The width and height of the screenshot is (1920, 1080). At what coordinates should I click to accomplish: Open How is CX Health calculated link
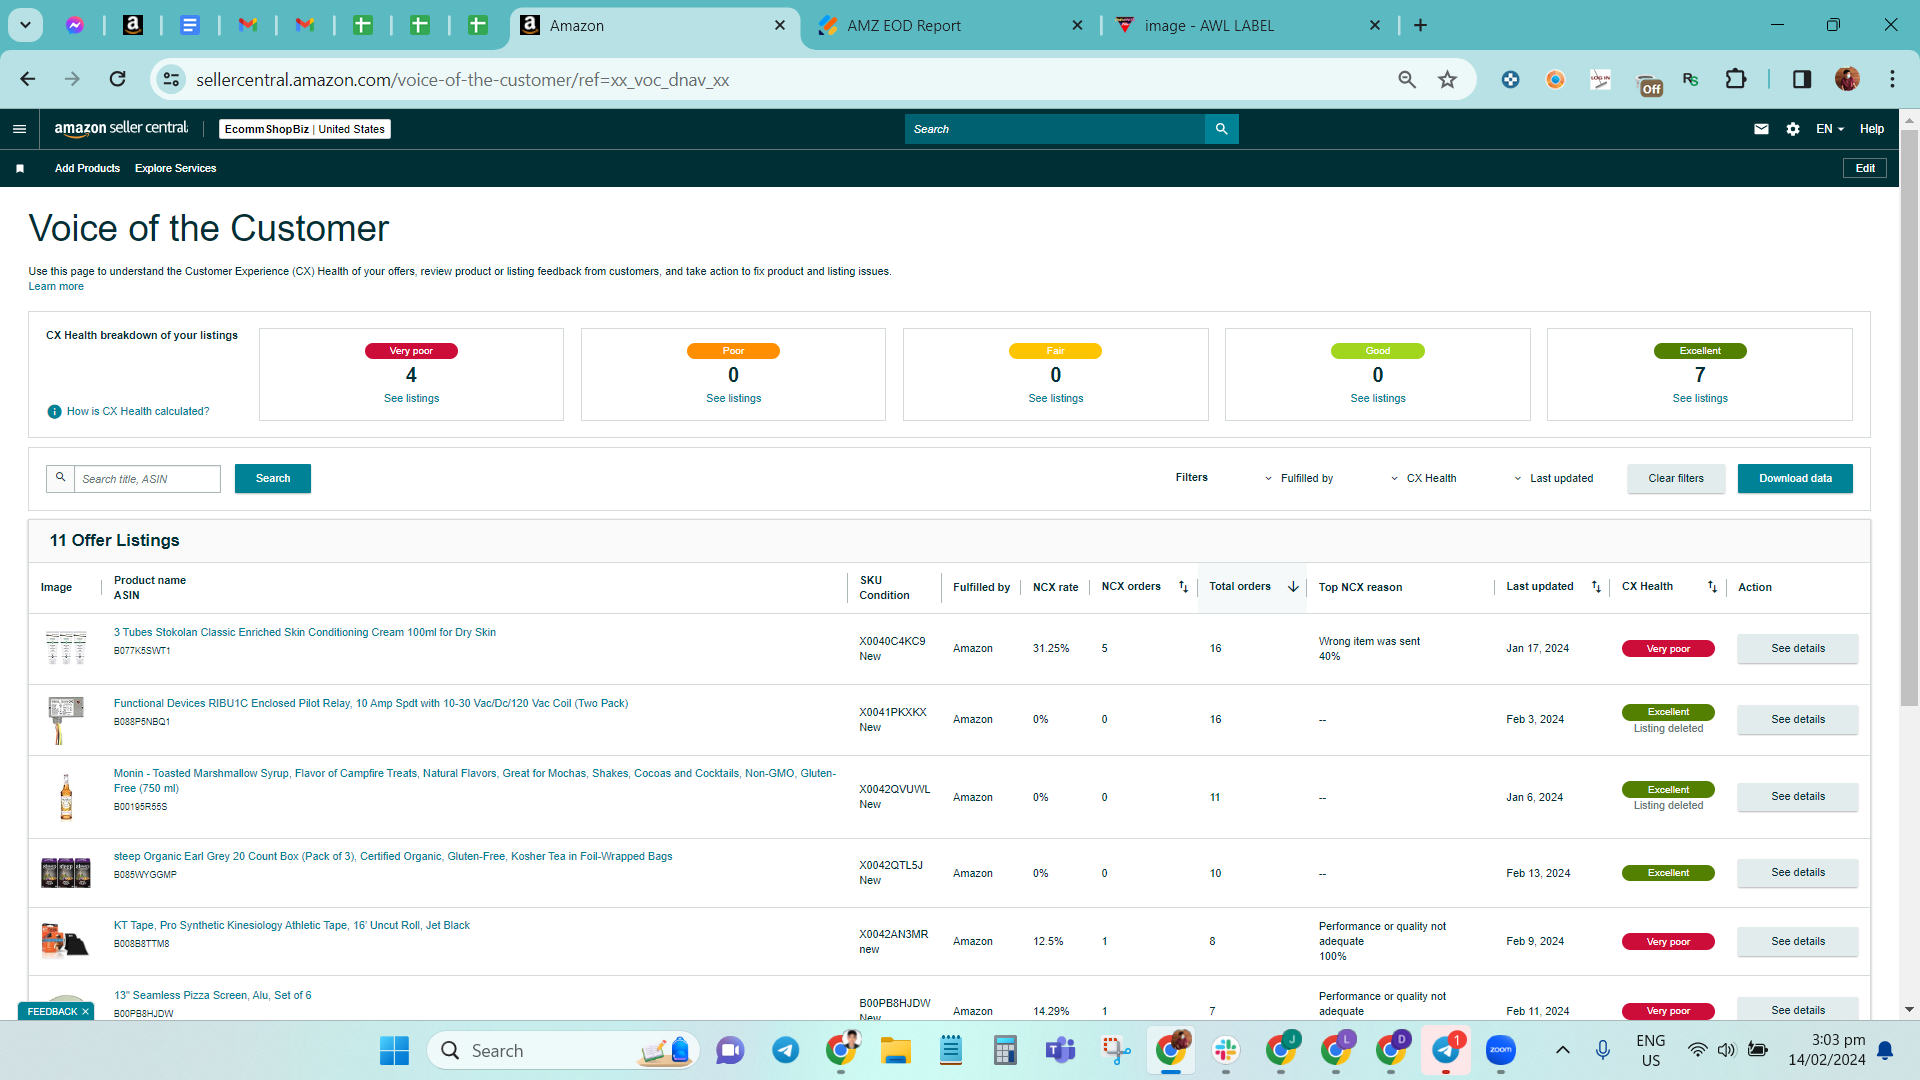(138, 412)
